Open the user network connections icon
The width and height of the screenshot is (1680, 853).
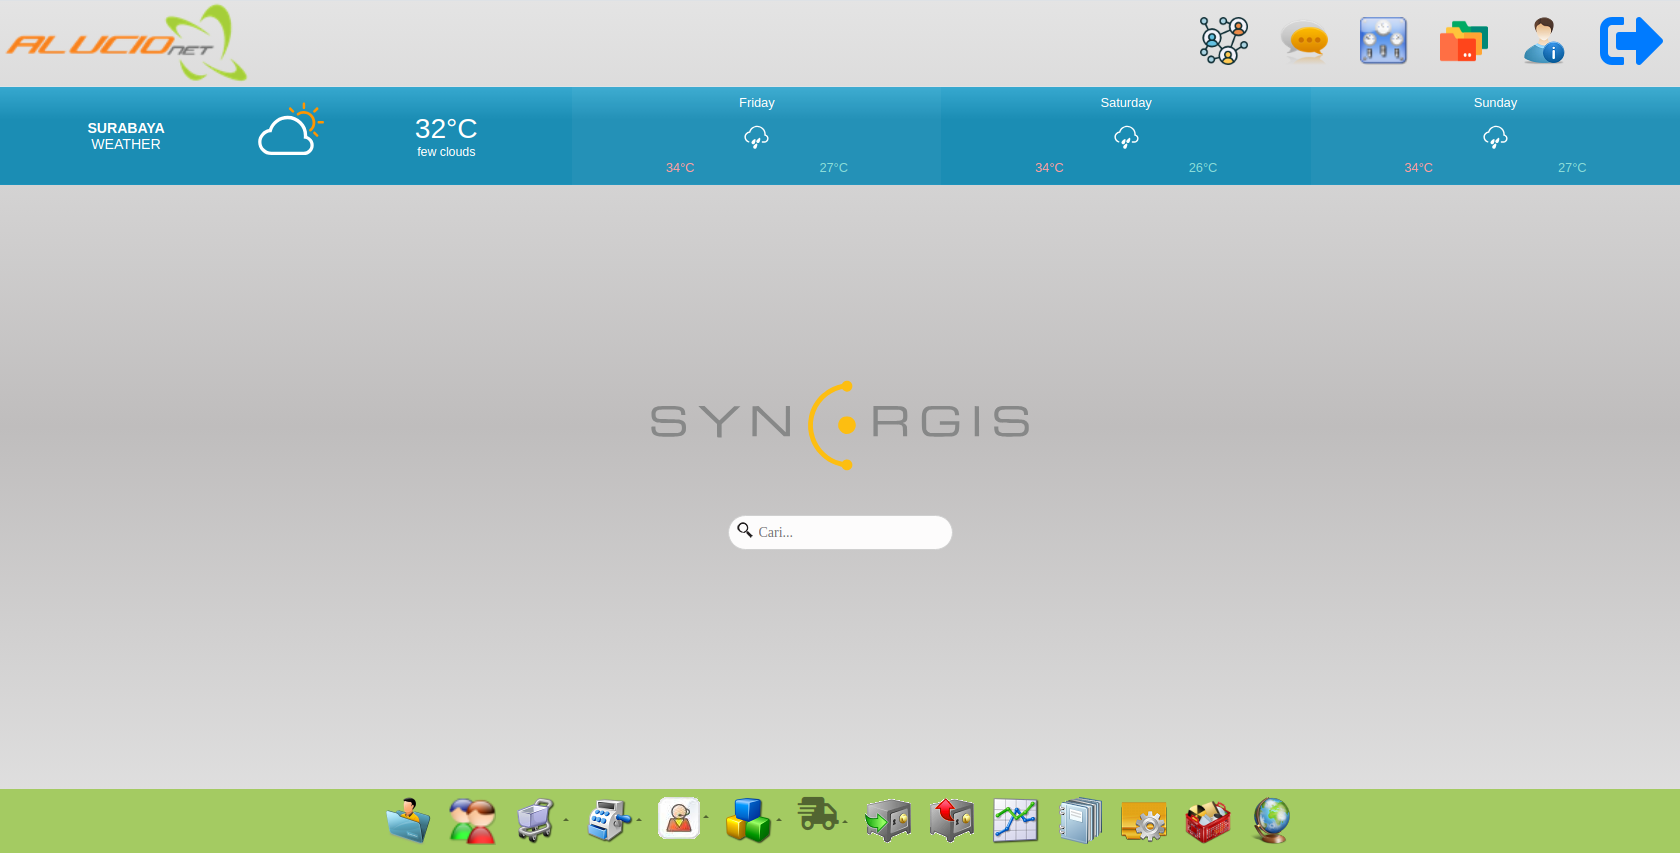pos(1224,41)
